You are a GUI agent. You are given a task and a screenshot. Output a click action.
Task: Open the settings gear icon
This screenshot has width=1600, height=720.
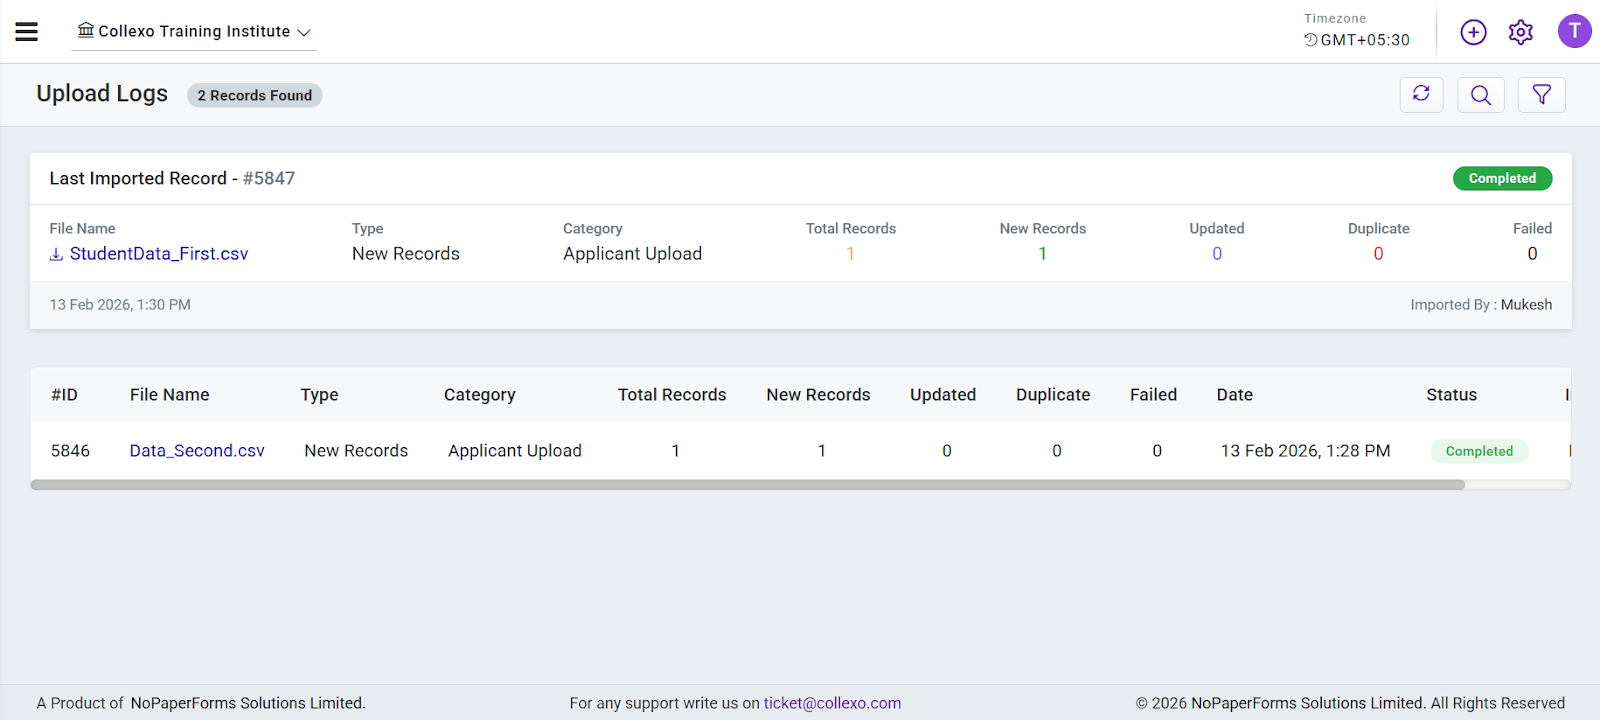click(x=1521, y=32)
